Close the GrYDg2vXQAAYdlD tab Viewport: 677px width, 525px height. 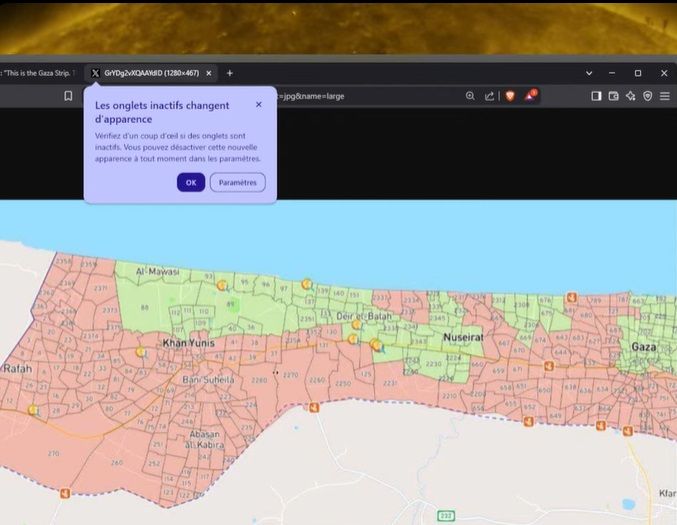[208, 73]
